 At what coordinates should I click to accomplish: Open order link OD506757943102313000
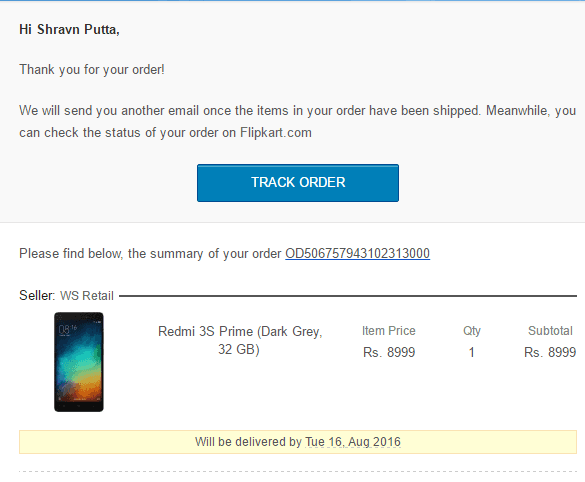coord(357,254)
